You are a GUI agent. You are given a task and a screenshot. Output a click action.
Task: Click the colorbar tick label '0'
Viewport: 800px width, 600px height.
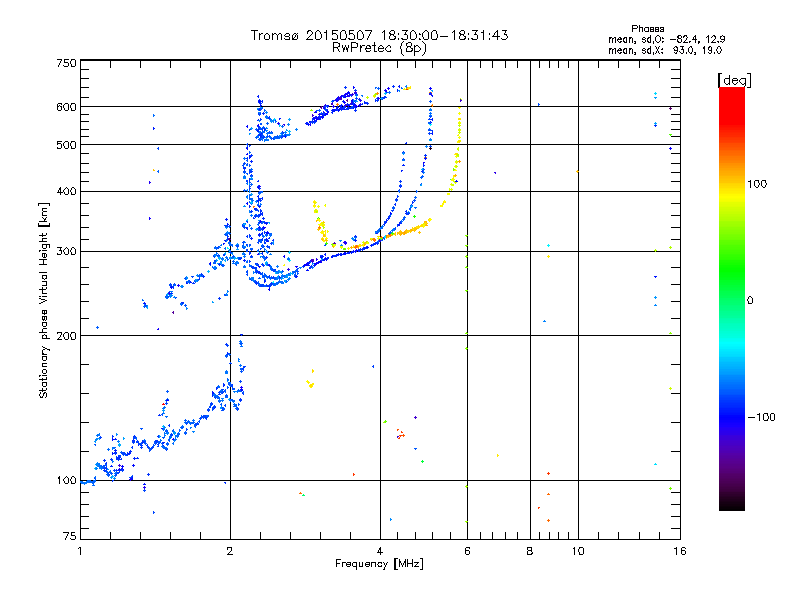(x=750, y=300)
